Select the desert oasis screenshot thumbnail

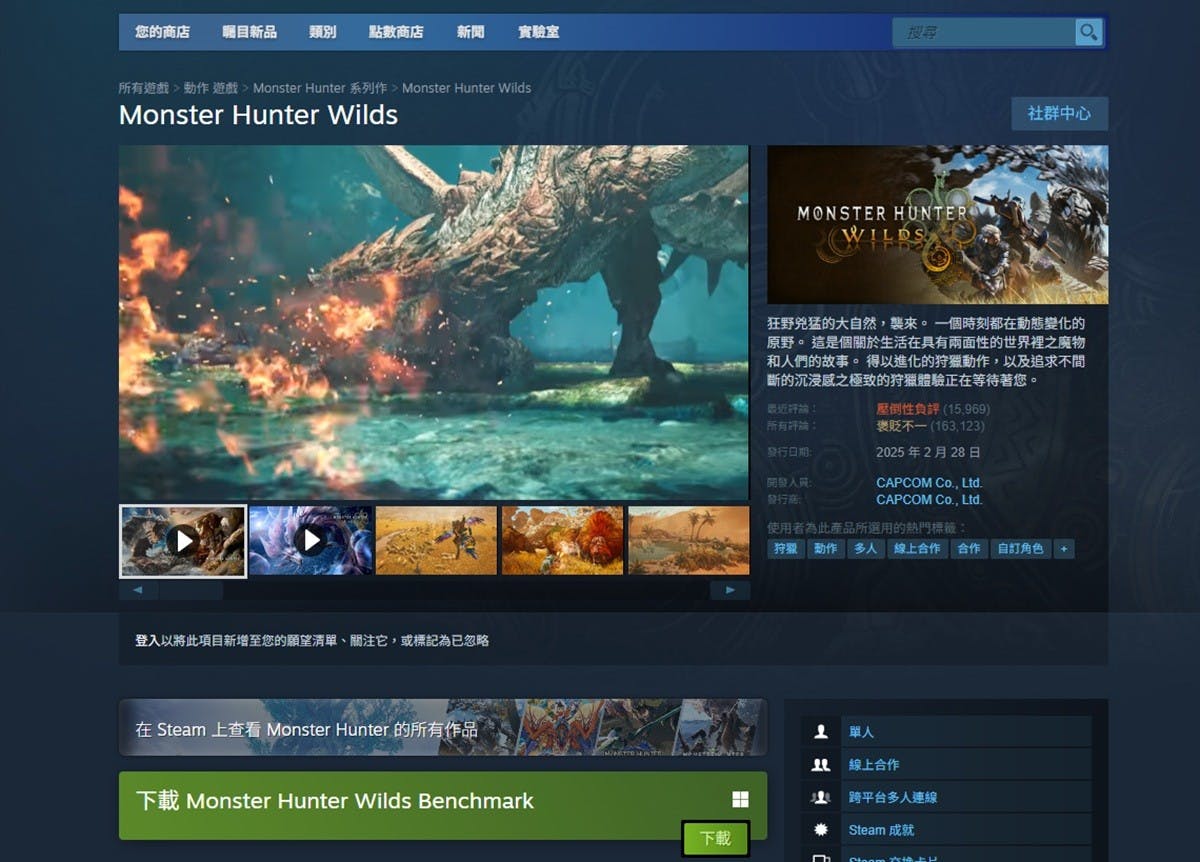688,541
